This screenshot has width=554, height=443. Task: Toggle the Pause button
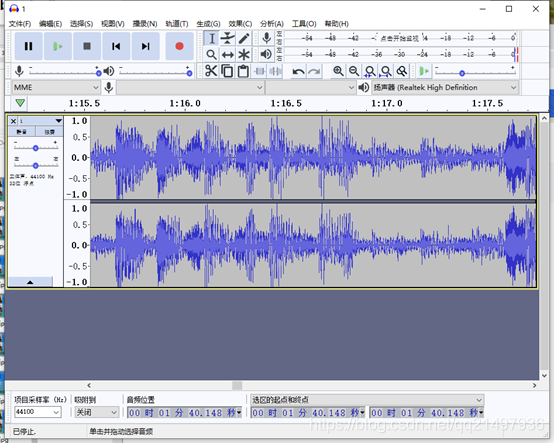click(x=29, y=46)
